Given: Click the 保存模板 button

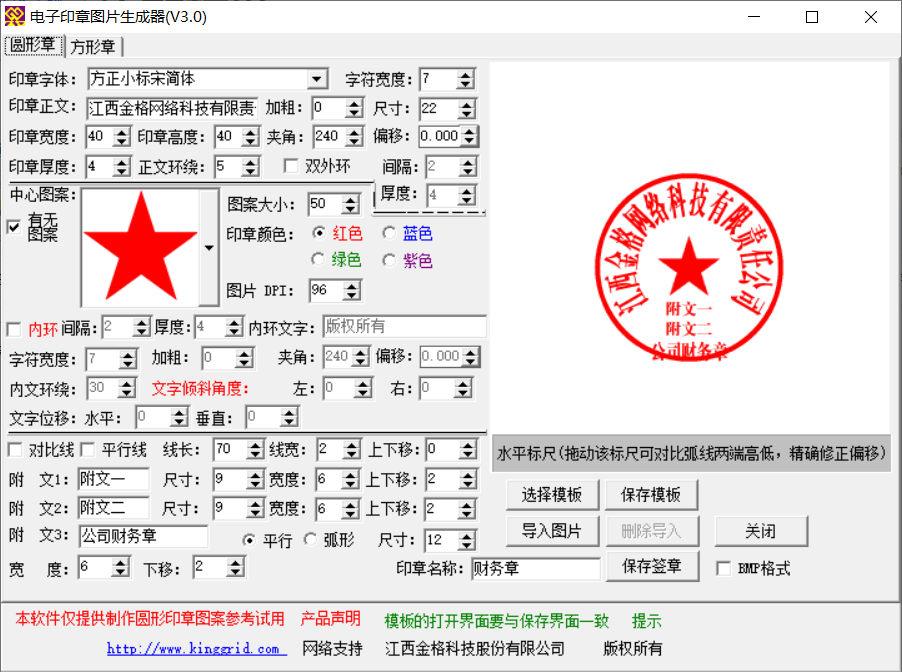Looking at the screenshot, I should coord(651,495).
